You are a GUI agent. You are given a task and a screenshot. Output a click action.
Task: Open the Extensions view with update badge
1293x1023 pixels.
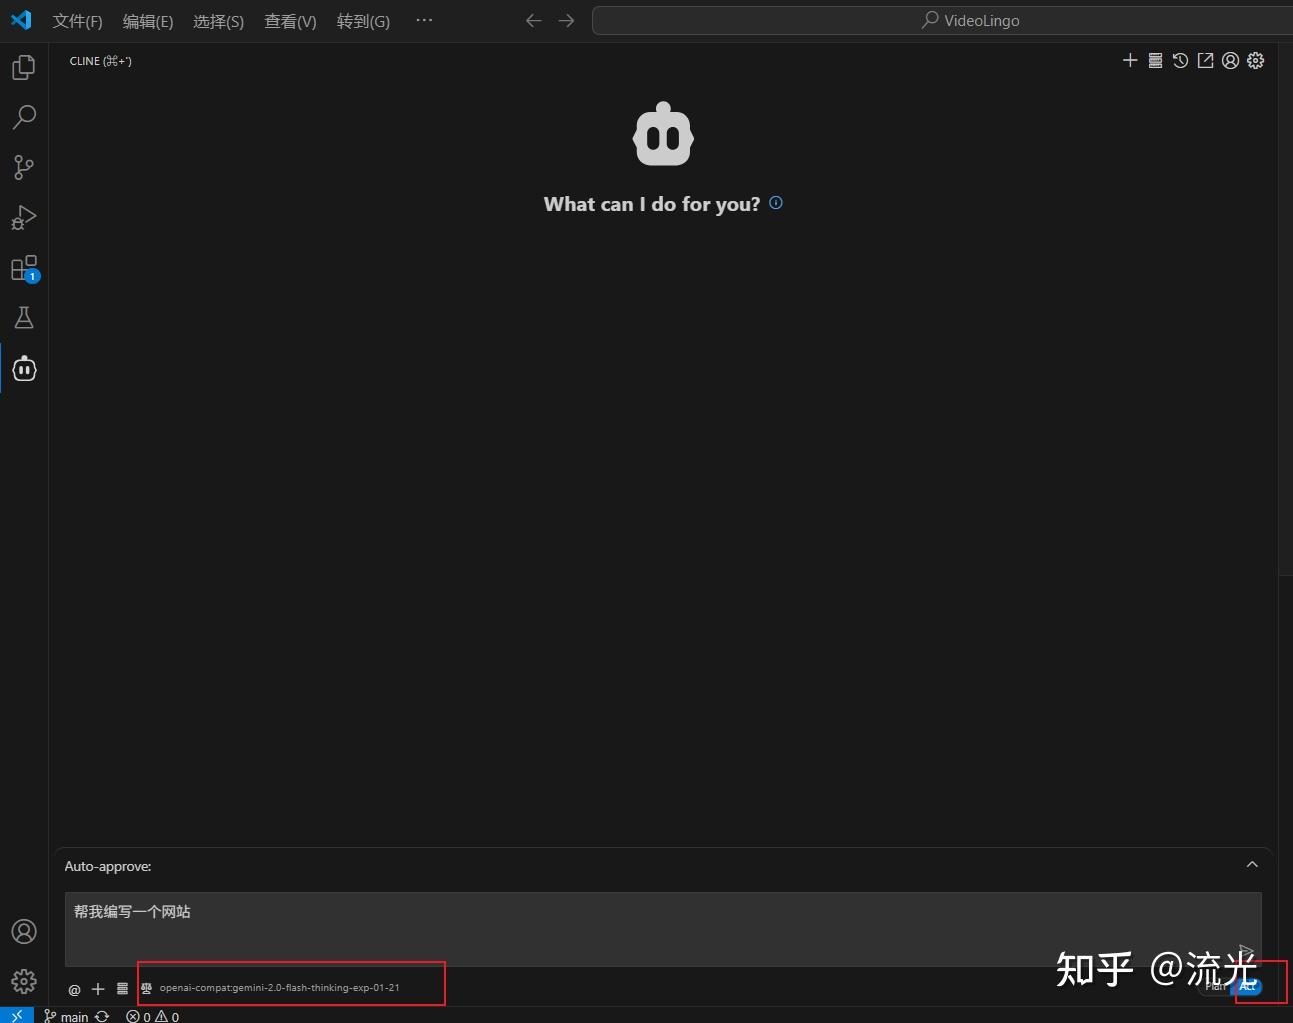[x=24, y=268]
